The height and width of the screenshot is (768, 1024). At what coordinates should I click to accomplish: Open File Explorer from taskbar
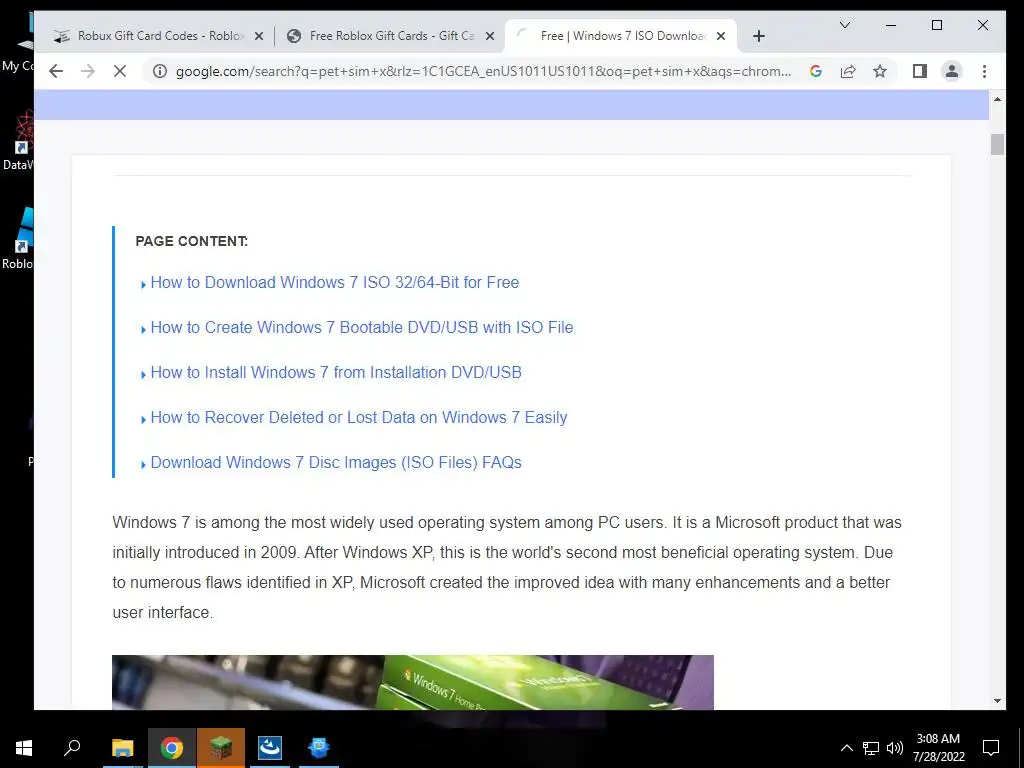122,748
